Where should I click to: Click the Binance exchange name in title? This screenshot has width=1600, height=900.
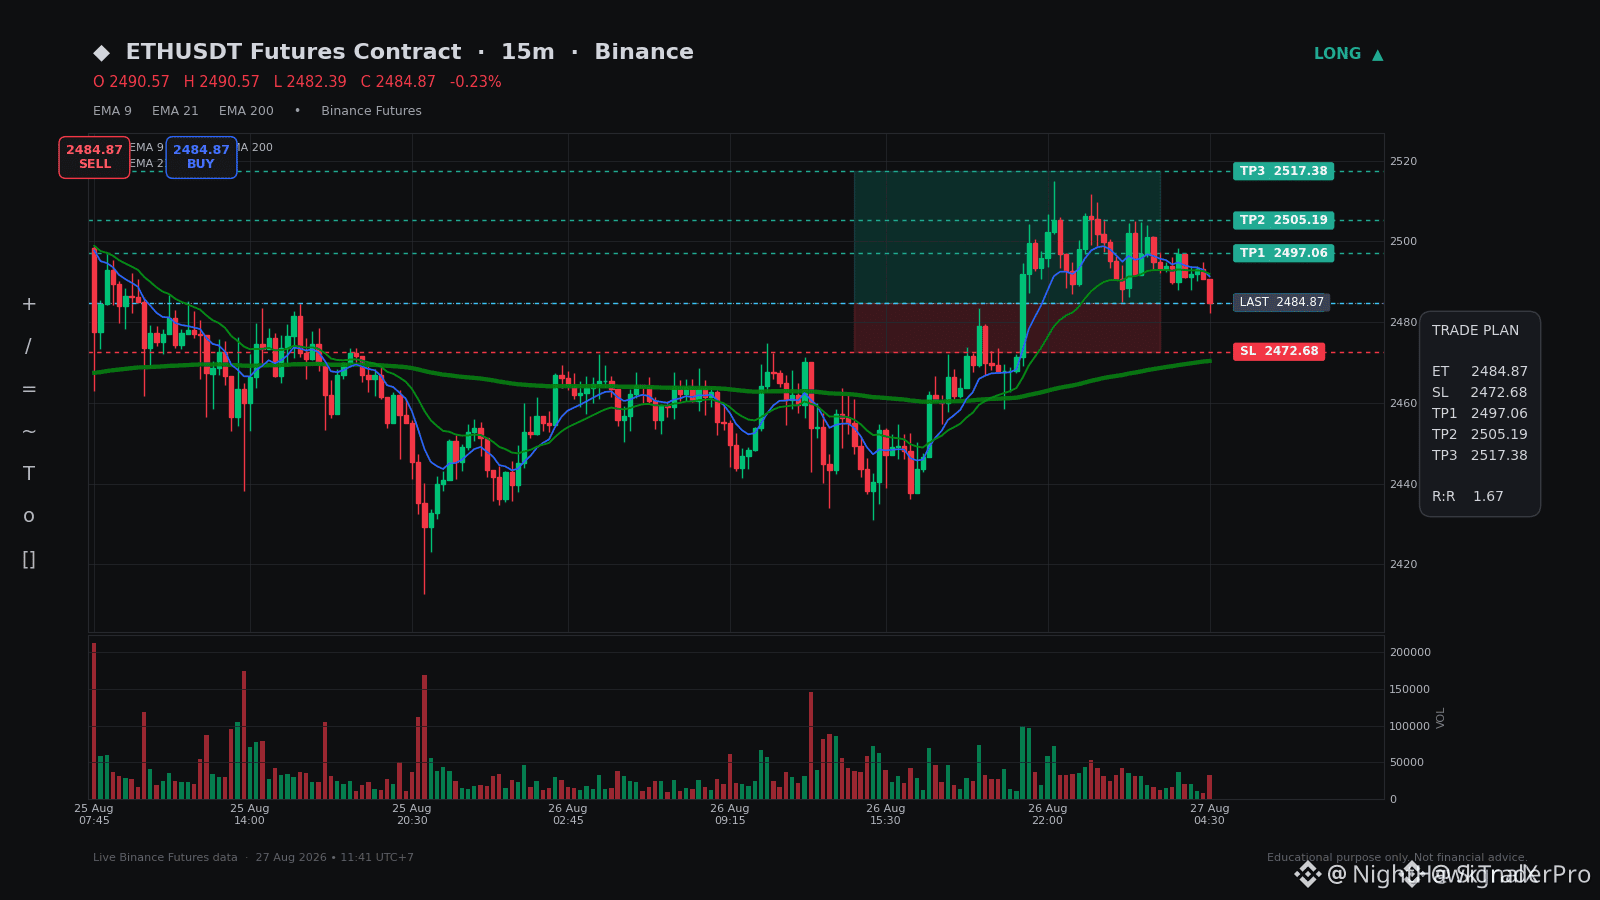644,52
